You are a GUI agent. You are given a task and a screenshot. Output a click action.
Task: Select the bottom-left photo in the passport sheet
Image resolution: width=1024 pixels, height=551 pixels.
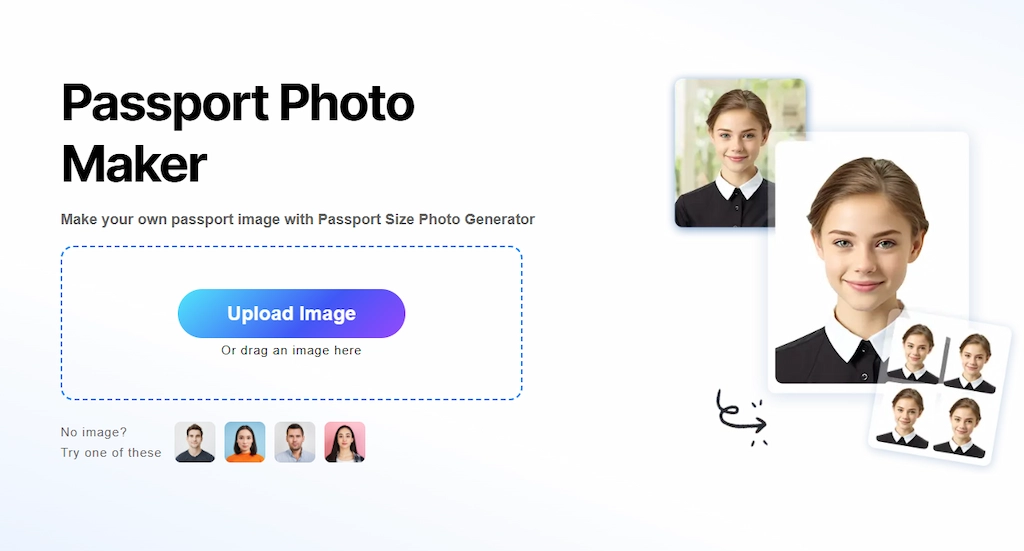coord(904,418)
